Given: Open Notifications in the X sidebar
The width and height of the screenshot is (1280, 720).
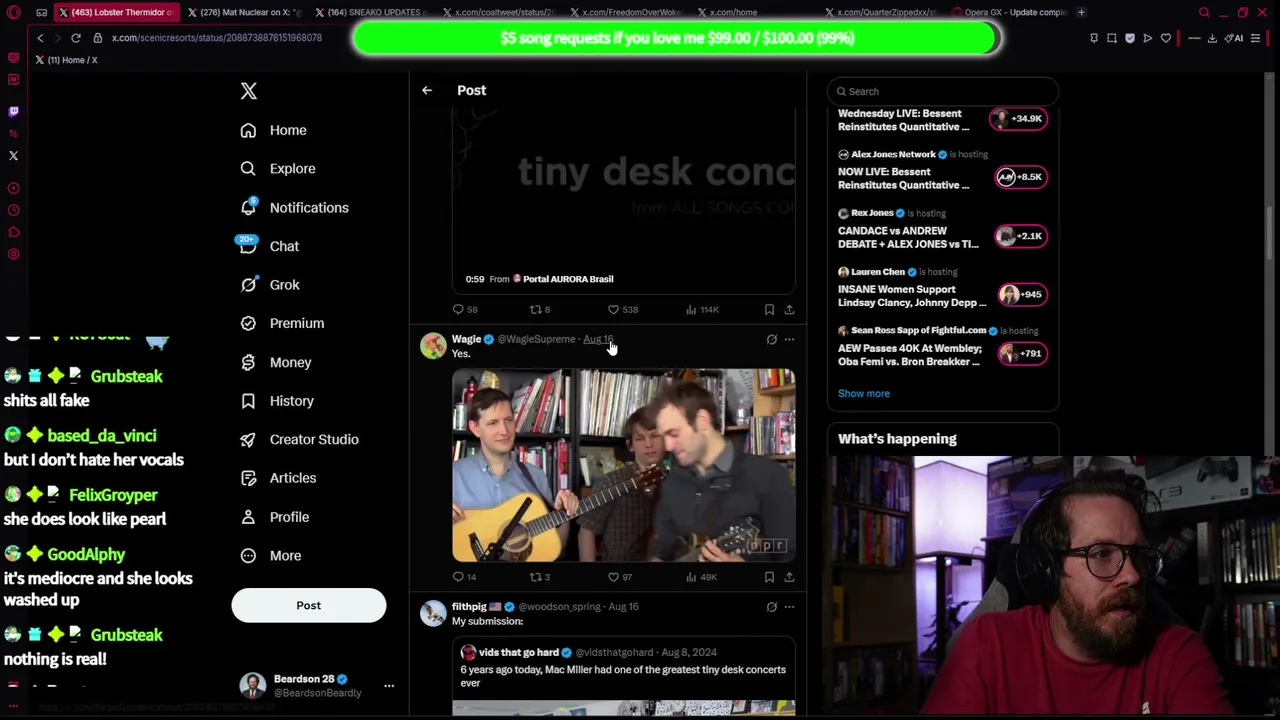Looking at the screenshot, I should click(x=295, y=207).
